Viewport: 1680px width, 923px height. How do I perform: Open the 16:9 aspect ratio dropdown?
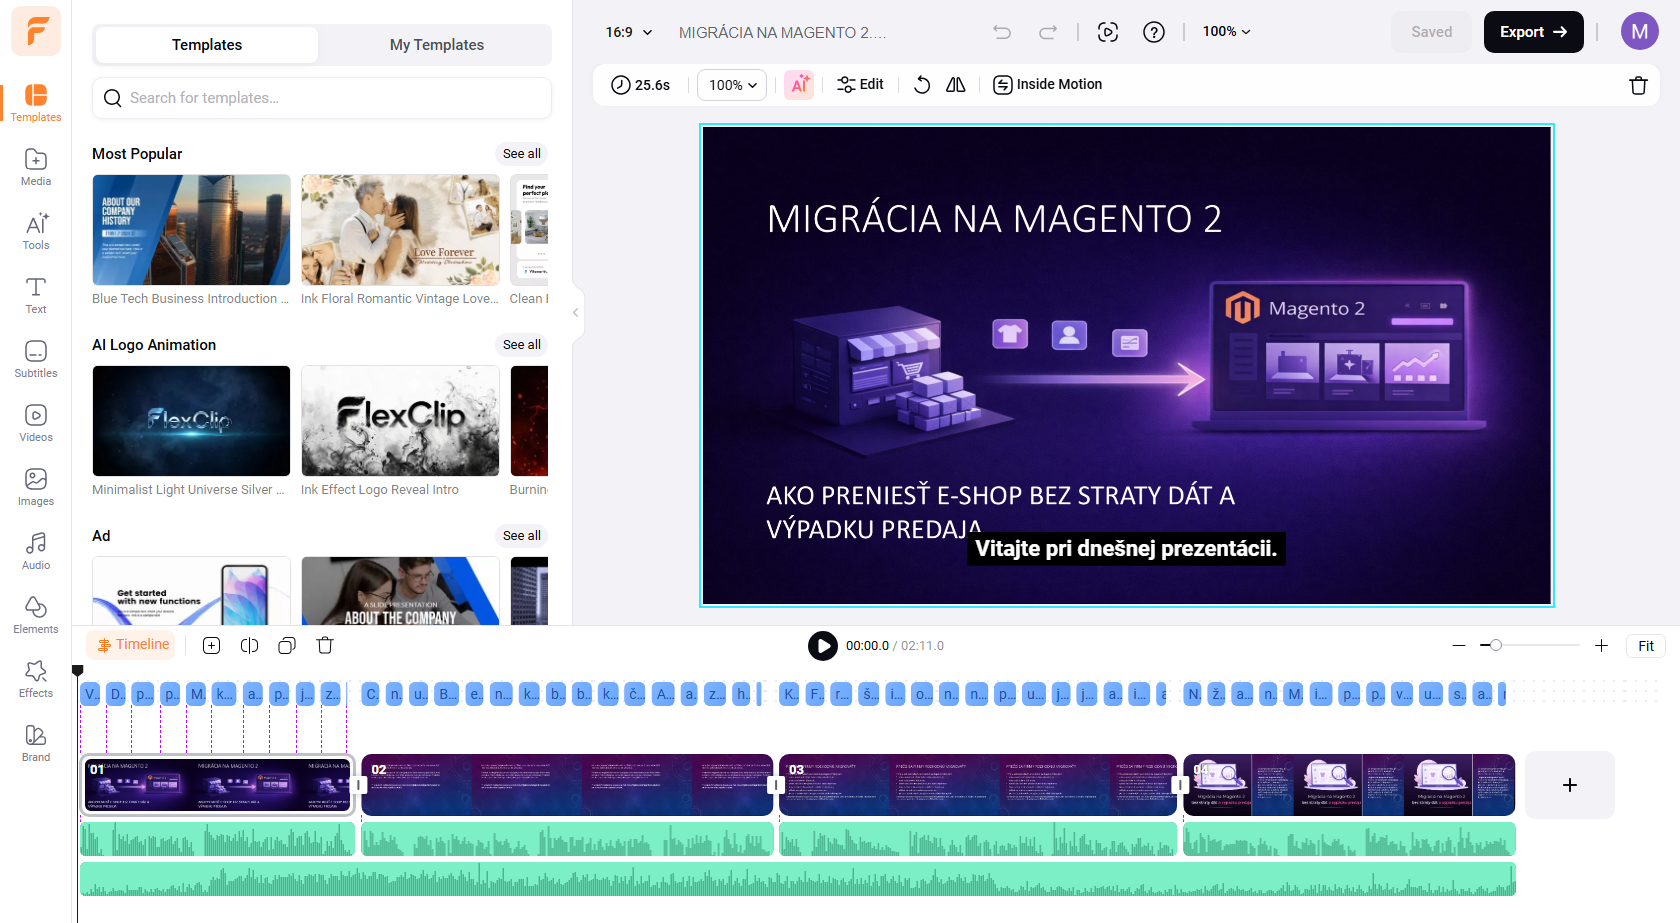[628, 31]
